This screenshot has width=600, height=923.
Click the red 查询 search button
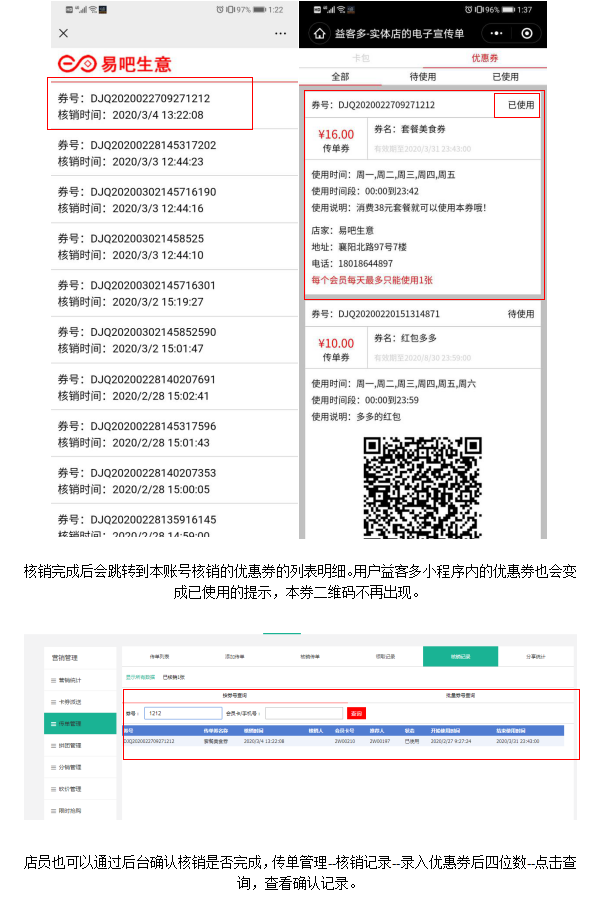(x=356, y=713)
